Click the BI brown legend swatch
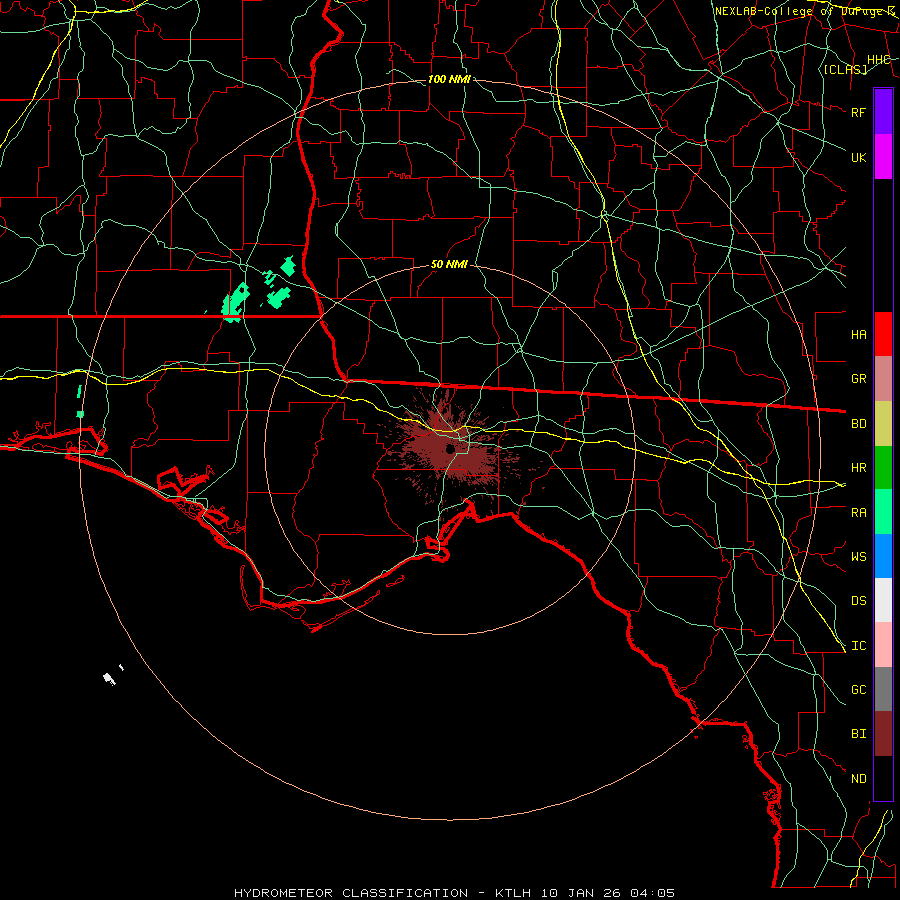 [883, 734]
